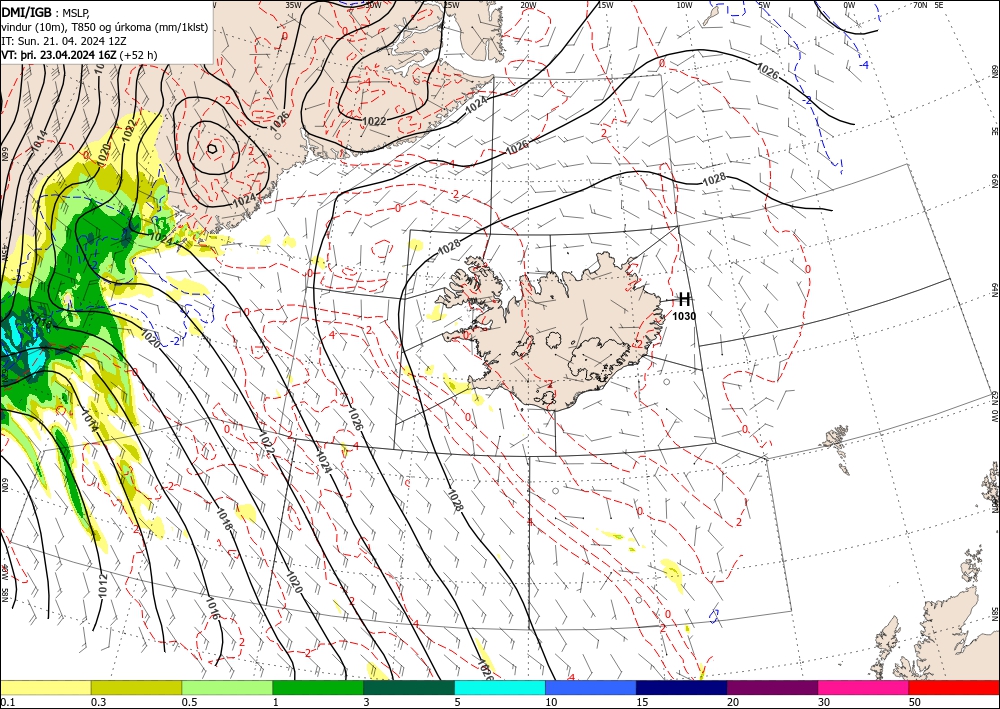Screen dimensions: 1000x709
Task: Click the '15' value under the legend
Action: (642, 702)
